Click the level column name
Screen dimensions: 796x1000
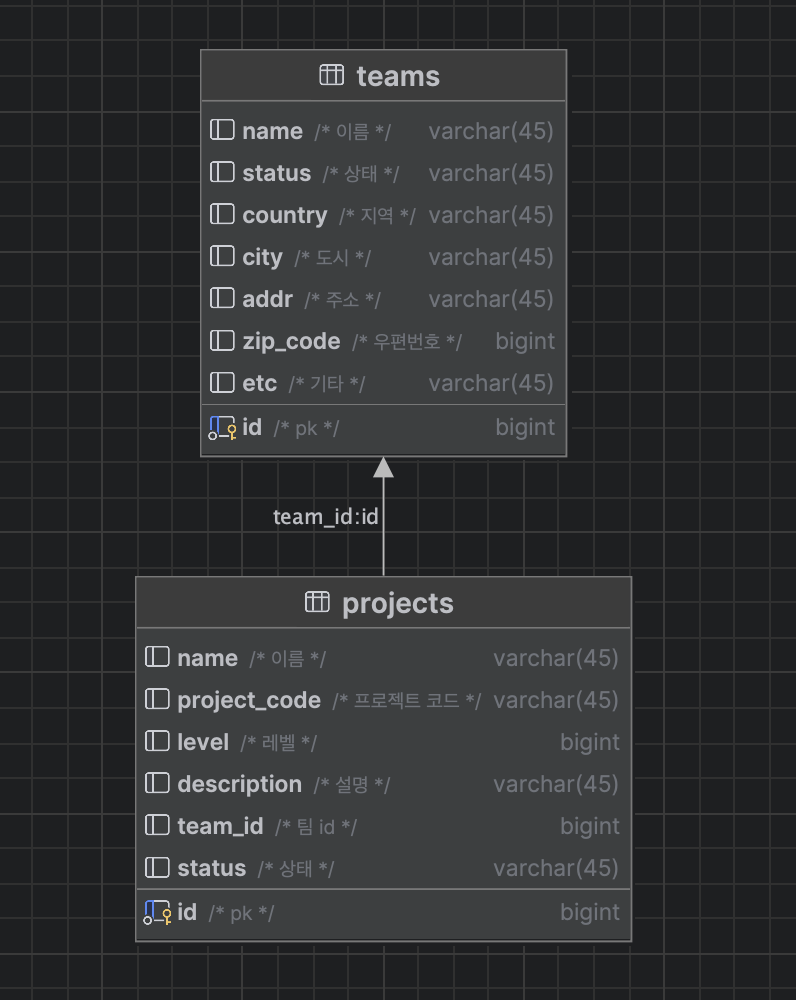point(203,742)
